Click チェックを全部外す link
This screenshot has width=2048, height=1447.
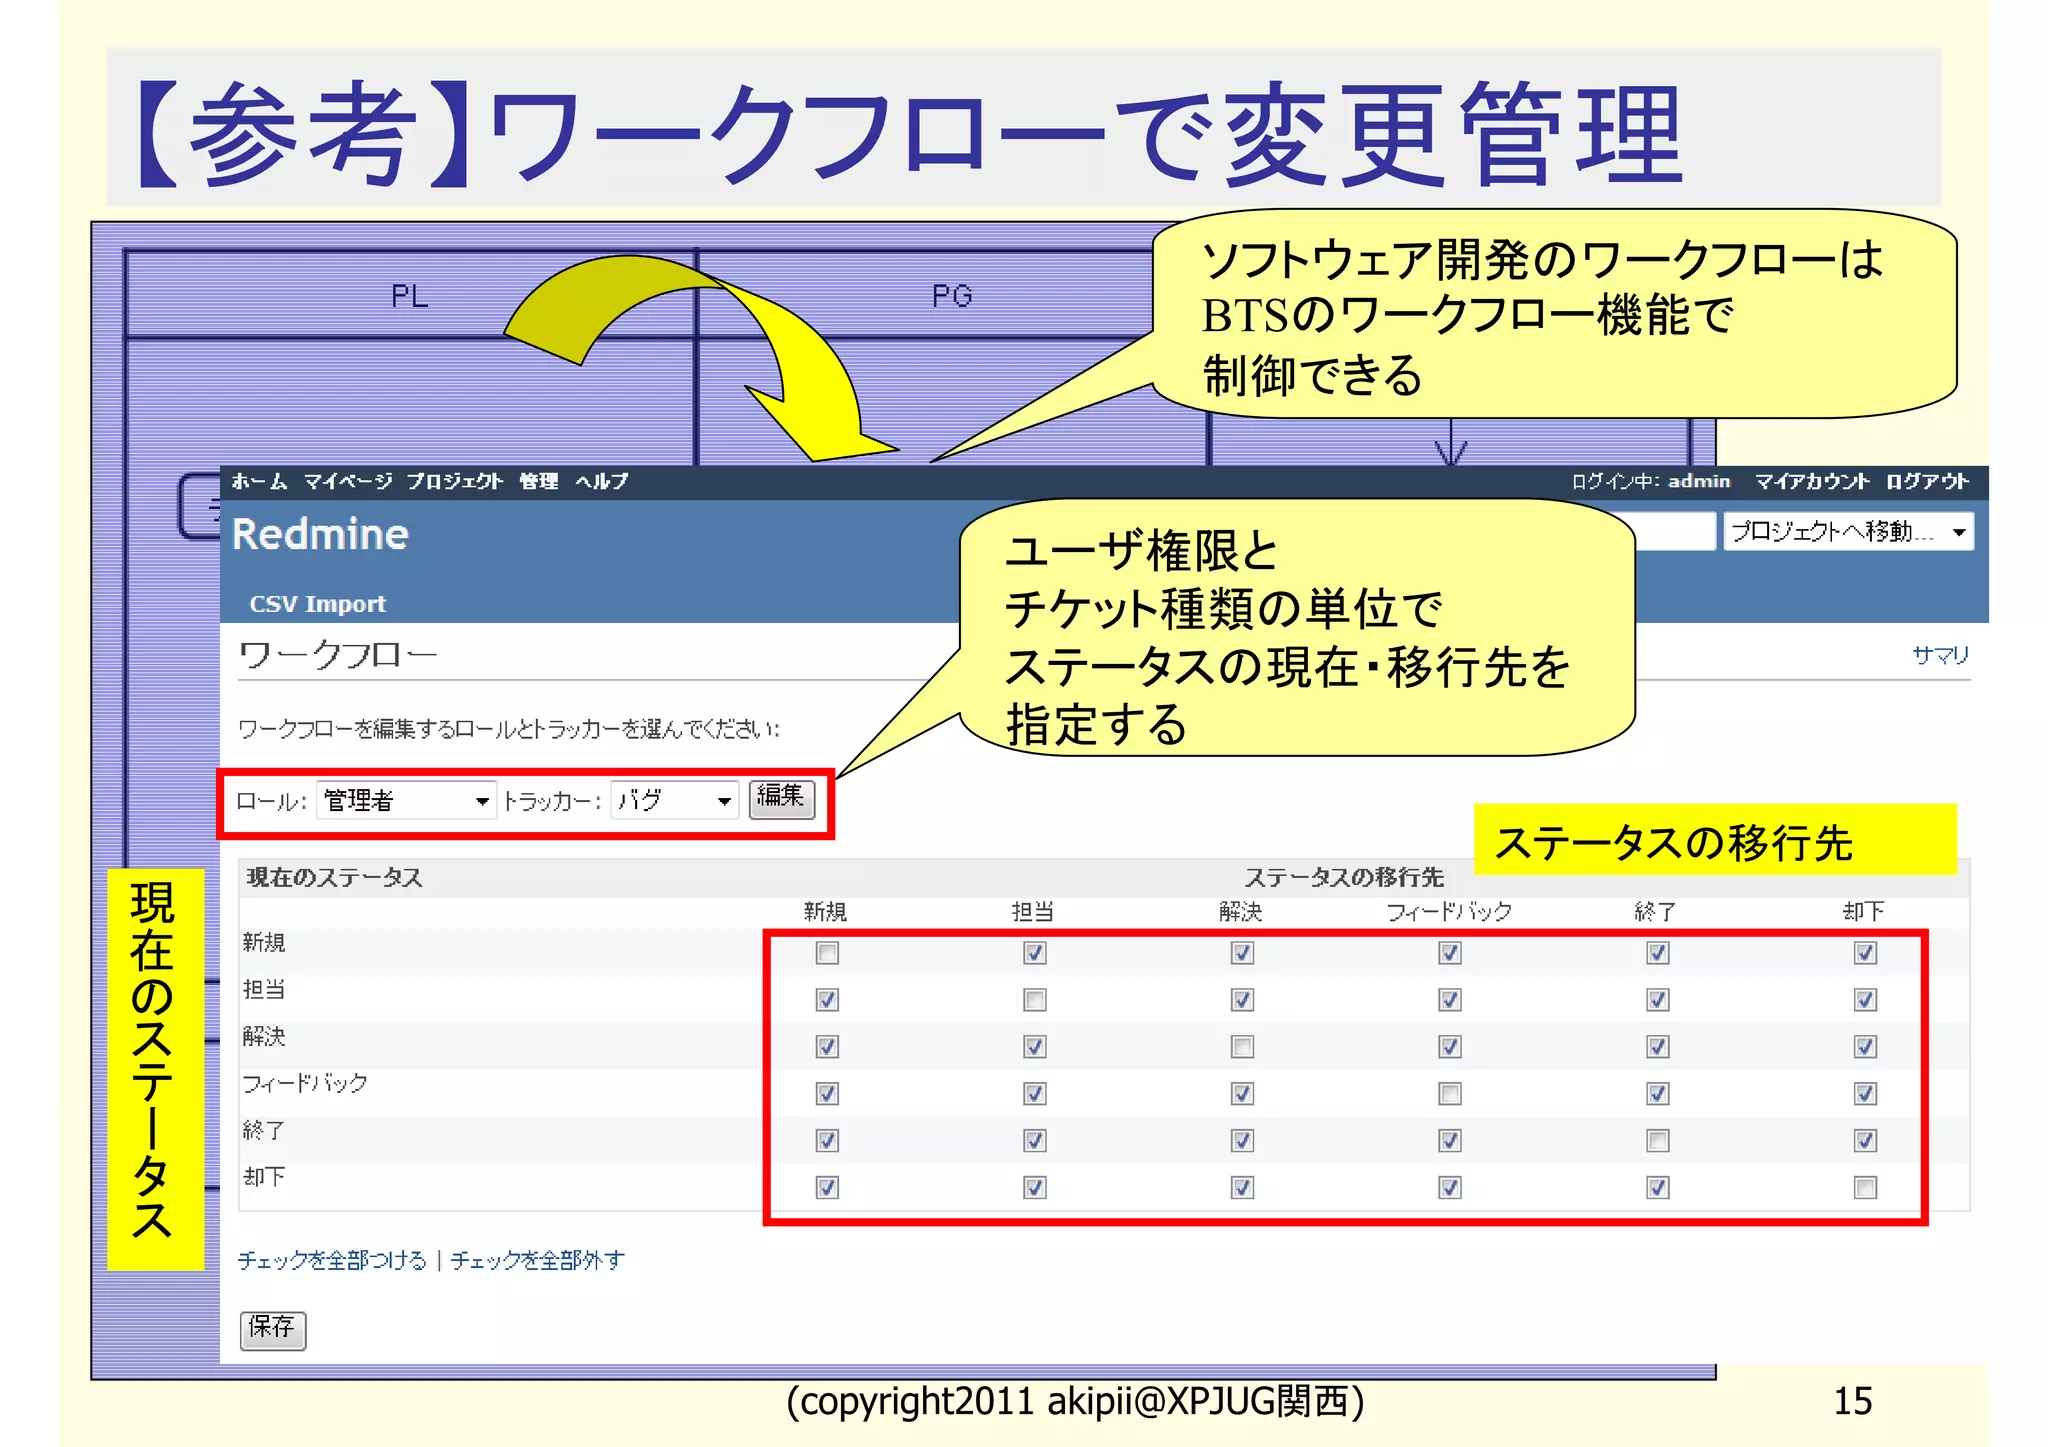537,1260
